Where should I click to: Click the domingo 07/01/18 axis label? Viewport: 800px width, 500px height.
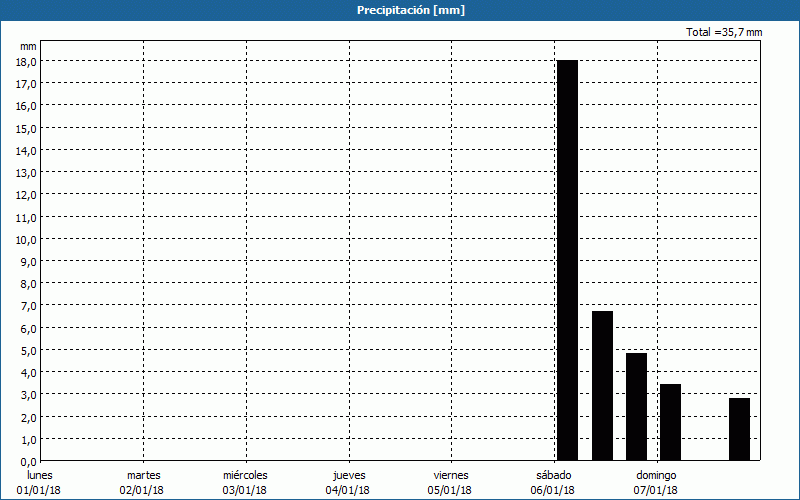pos(656,482)
